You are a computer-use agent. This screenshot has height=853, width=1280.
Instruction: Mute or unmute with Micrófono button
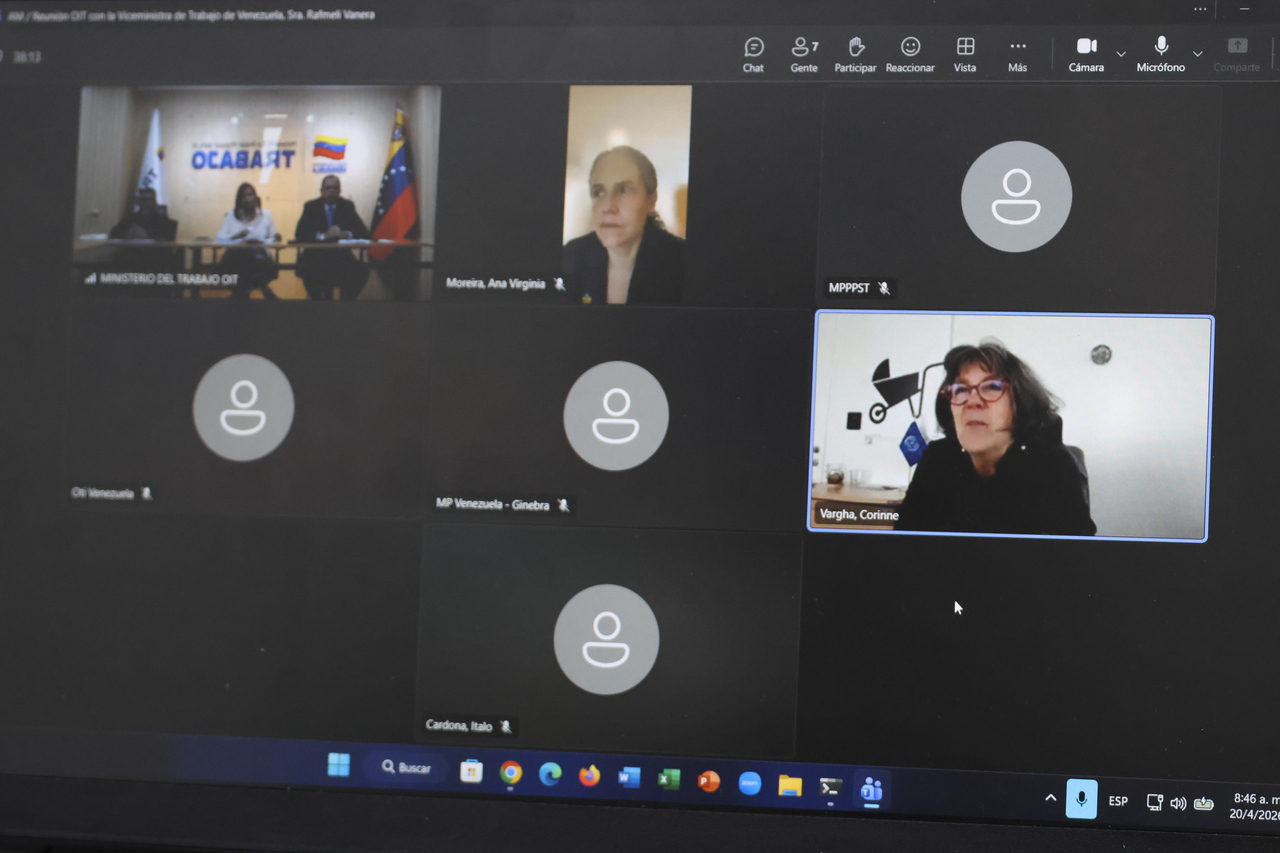(1161, 54)
